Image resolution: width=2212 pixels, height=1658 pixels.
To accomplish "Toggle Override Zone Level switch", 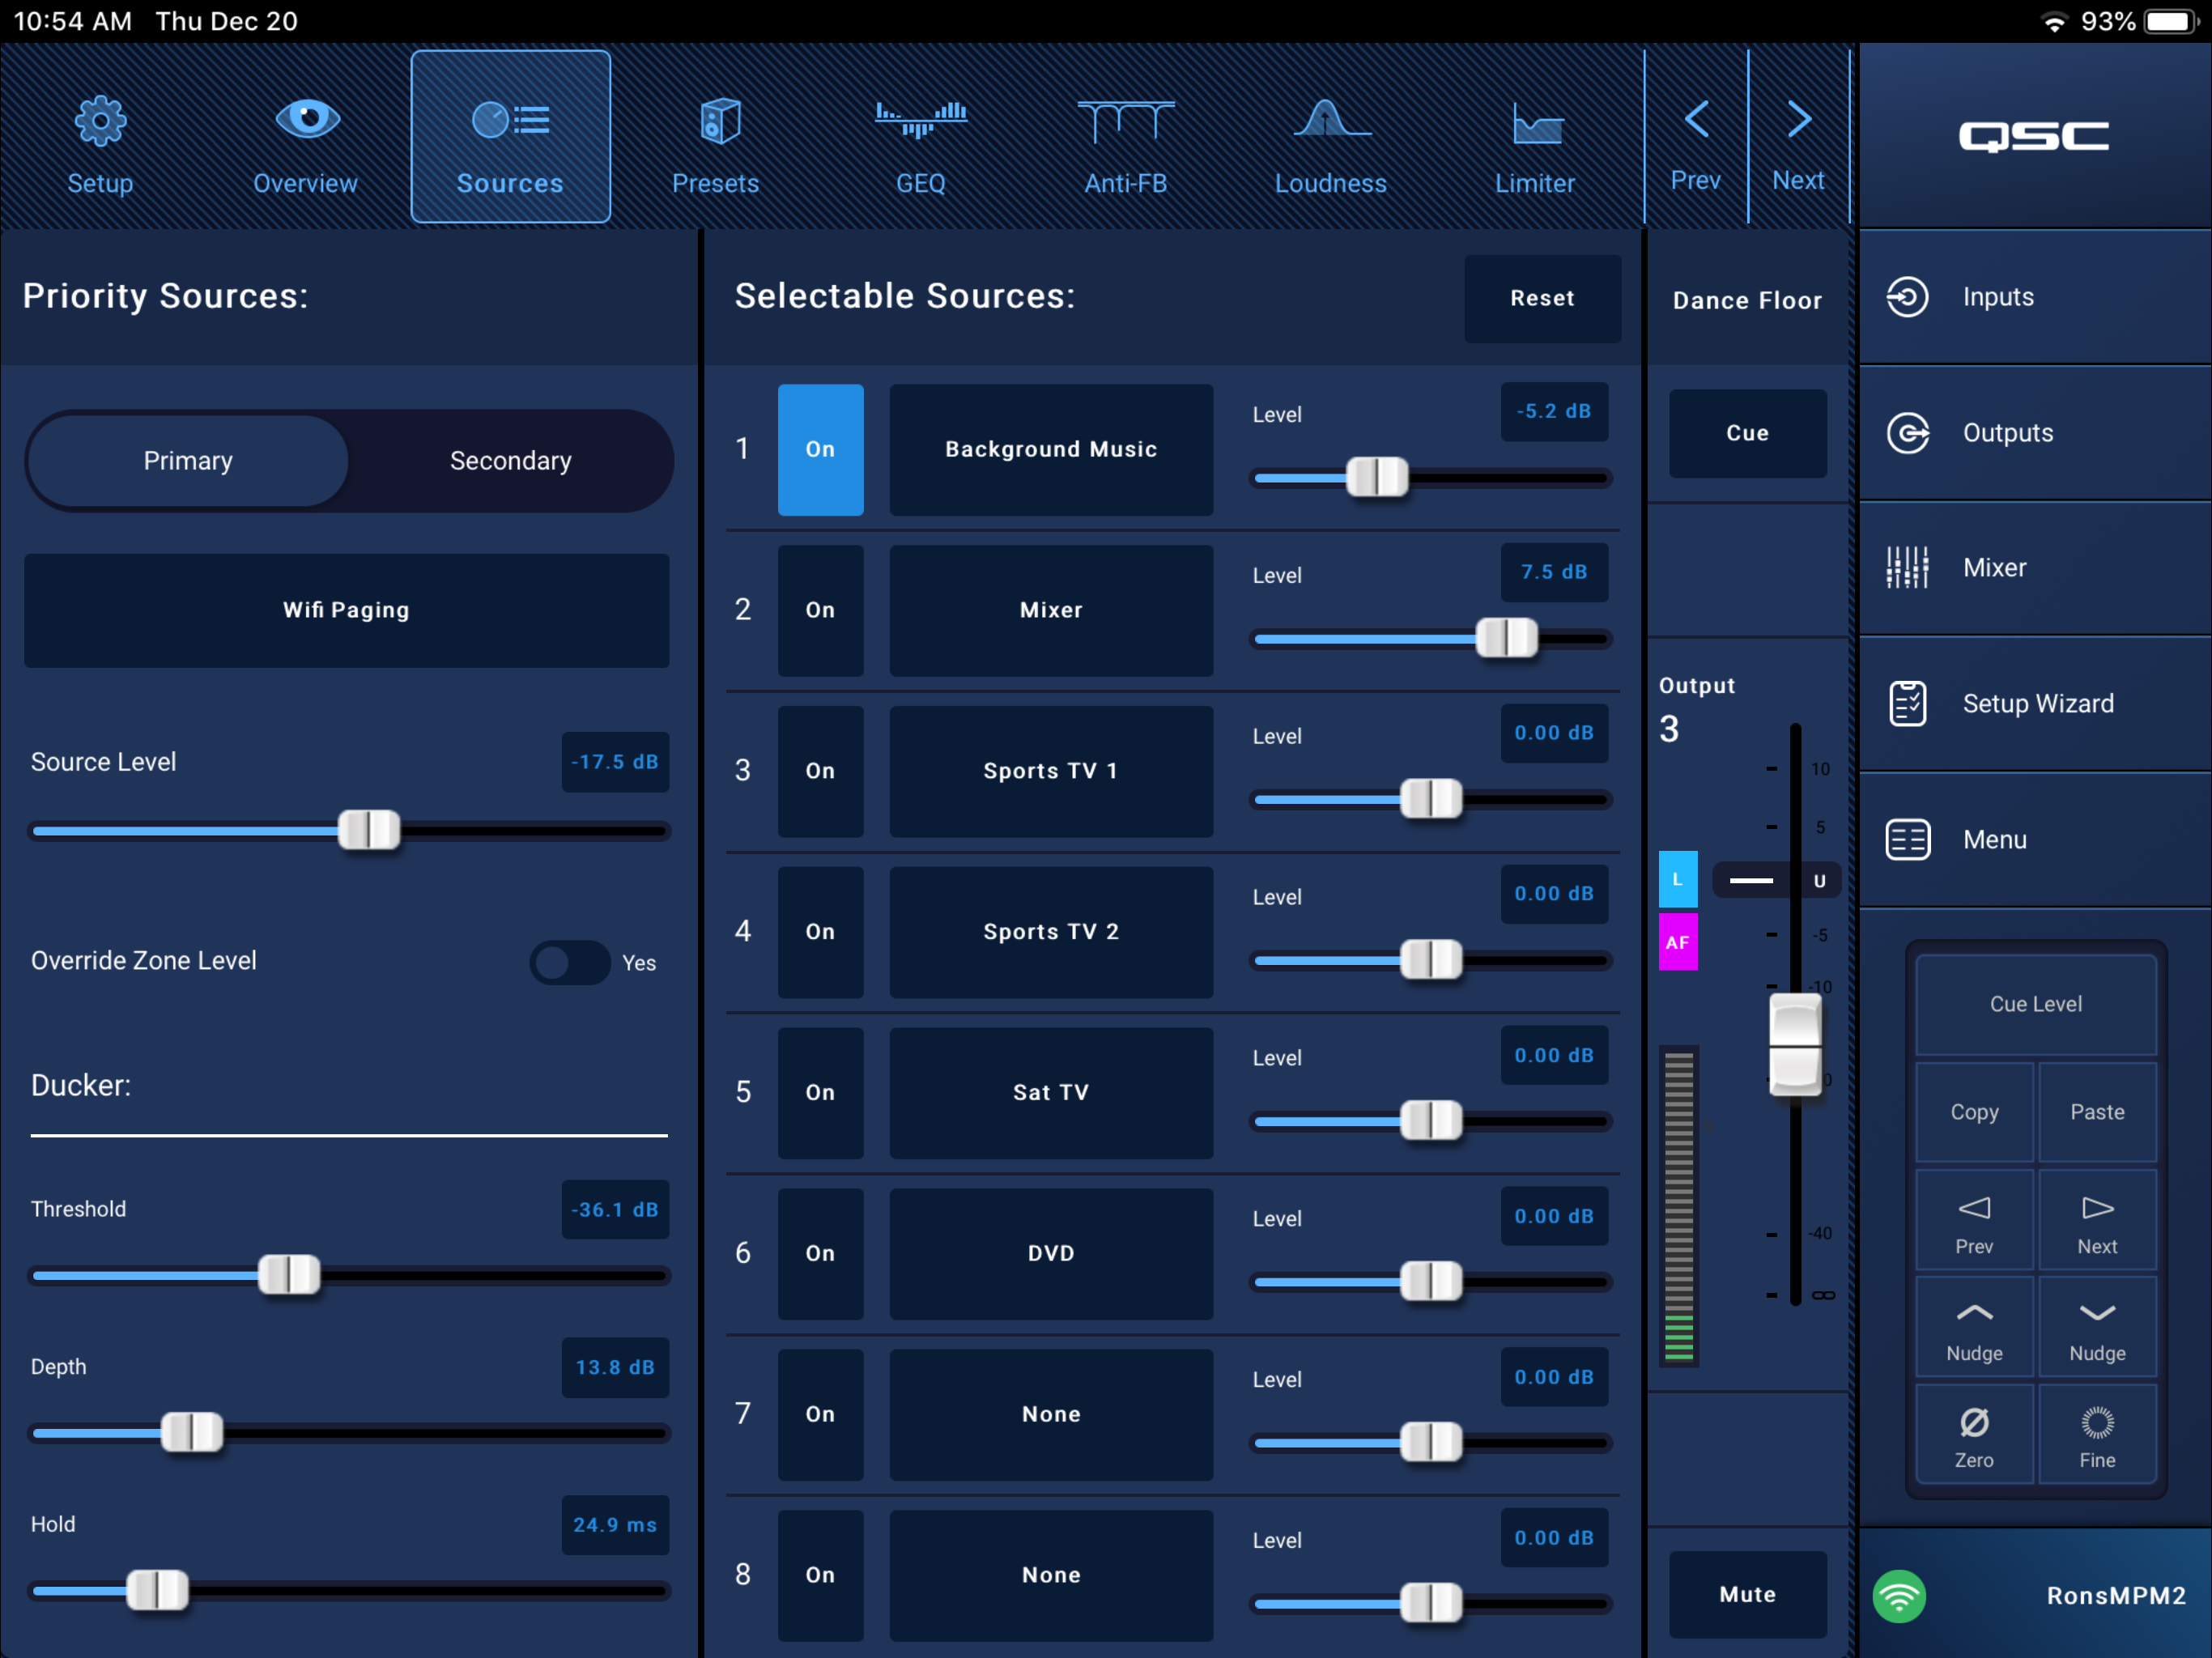I will point(569,962).
